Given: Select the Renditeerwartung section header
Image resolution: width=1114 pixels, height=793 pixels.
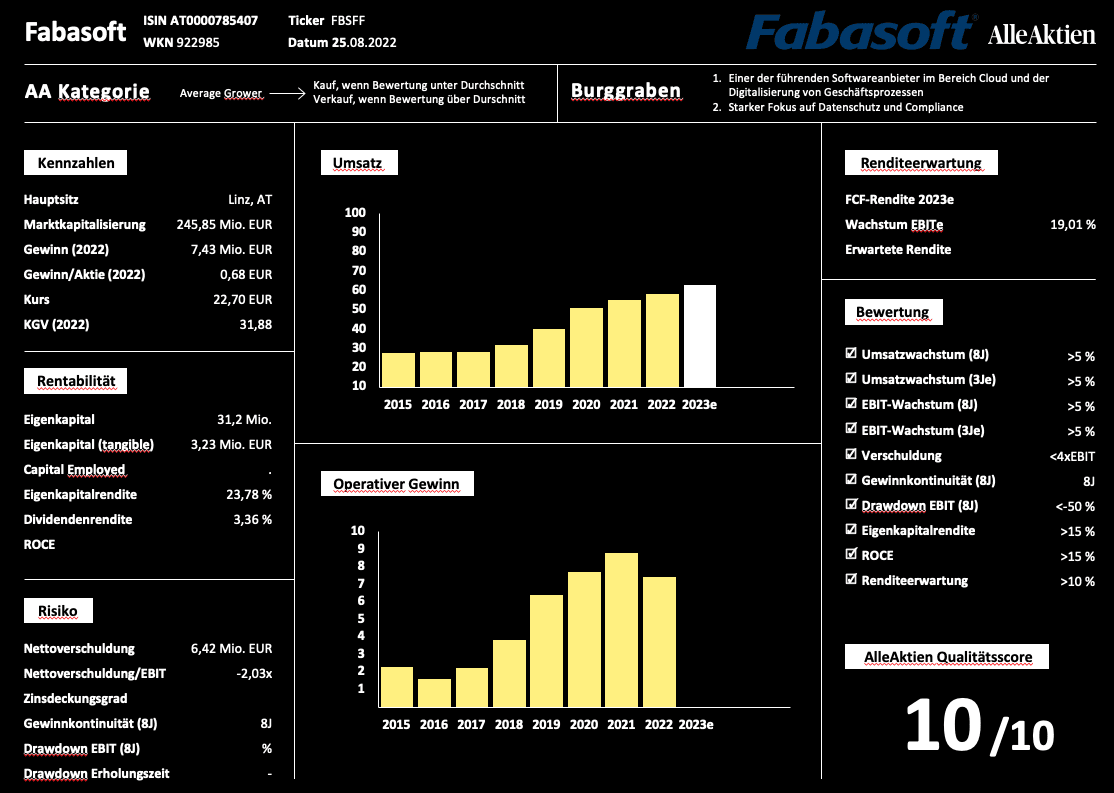Looking at the screenshot, I should pyautogui.click(x=921, y=163).
